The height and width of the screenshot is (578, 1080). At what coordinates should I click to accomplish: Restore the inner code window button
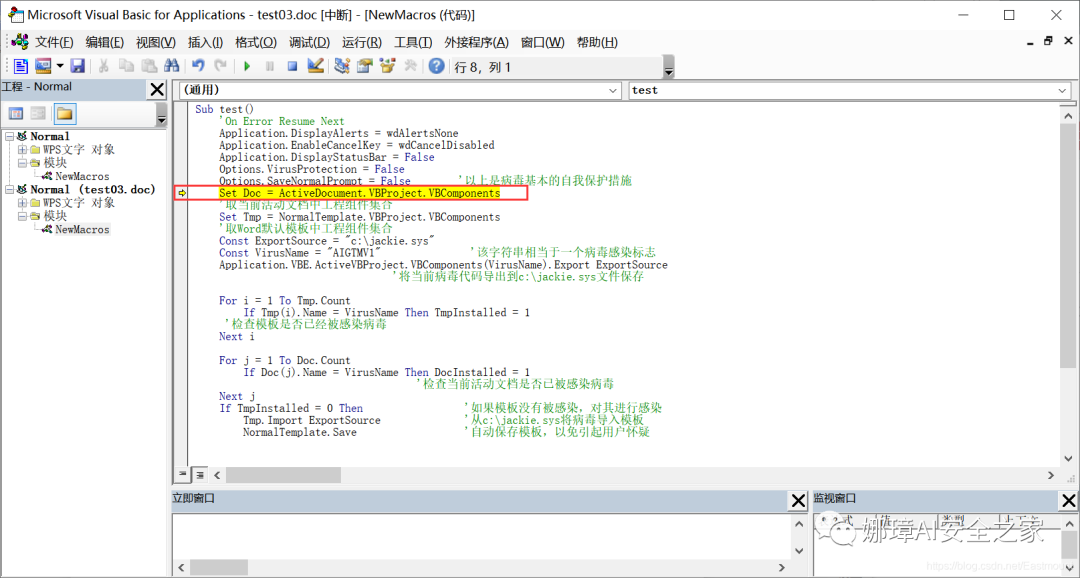(1048, 41)
